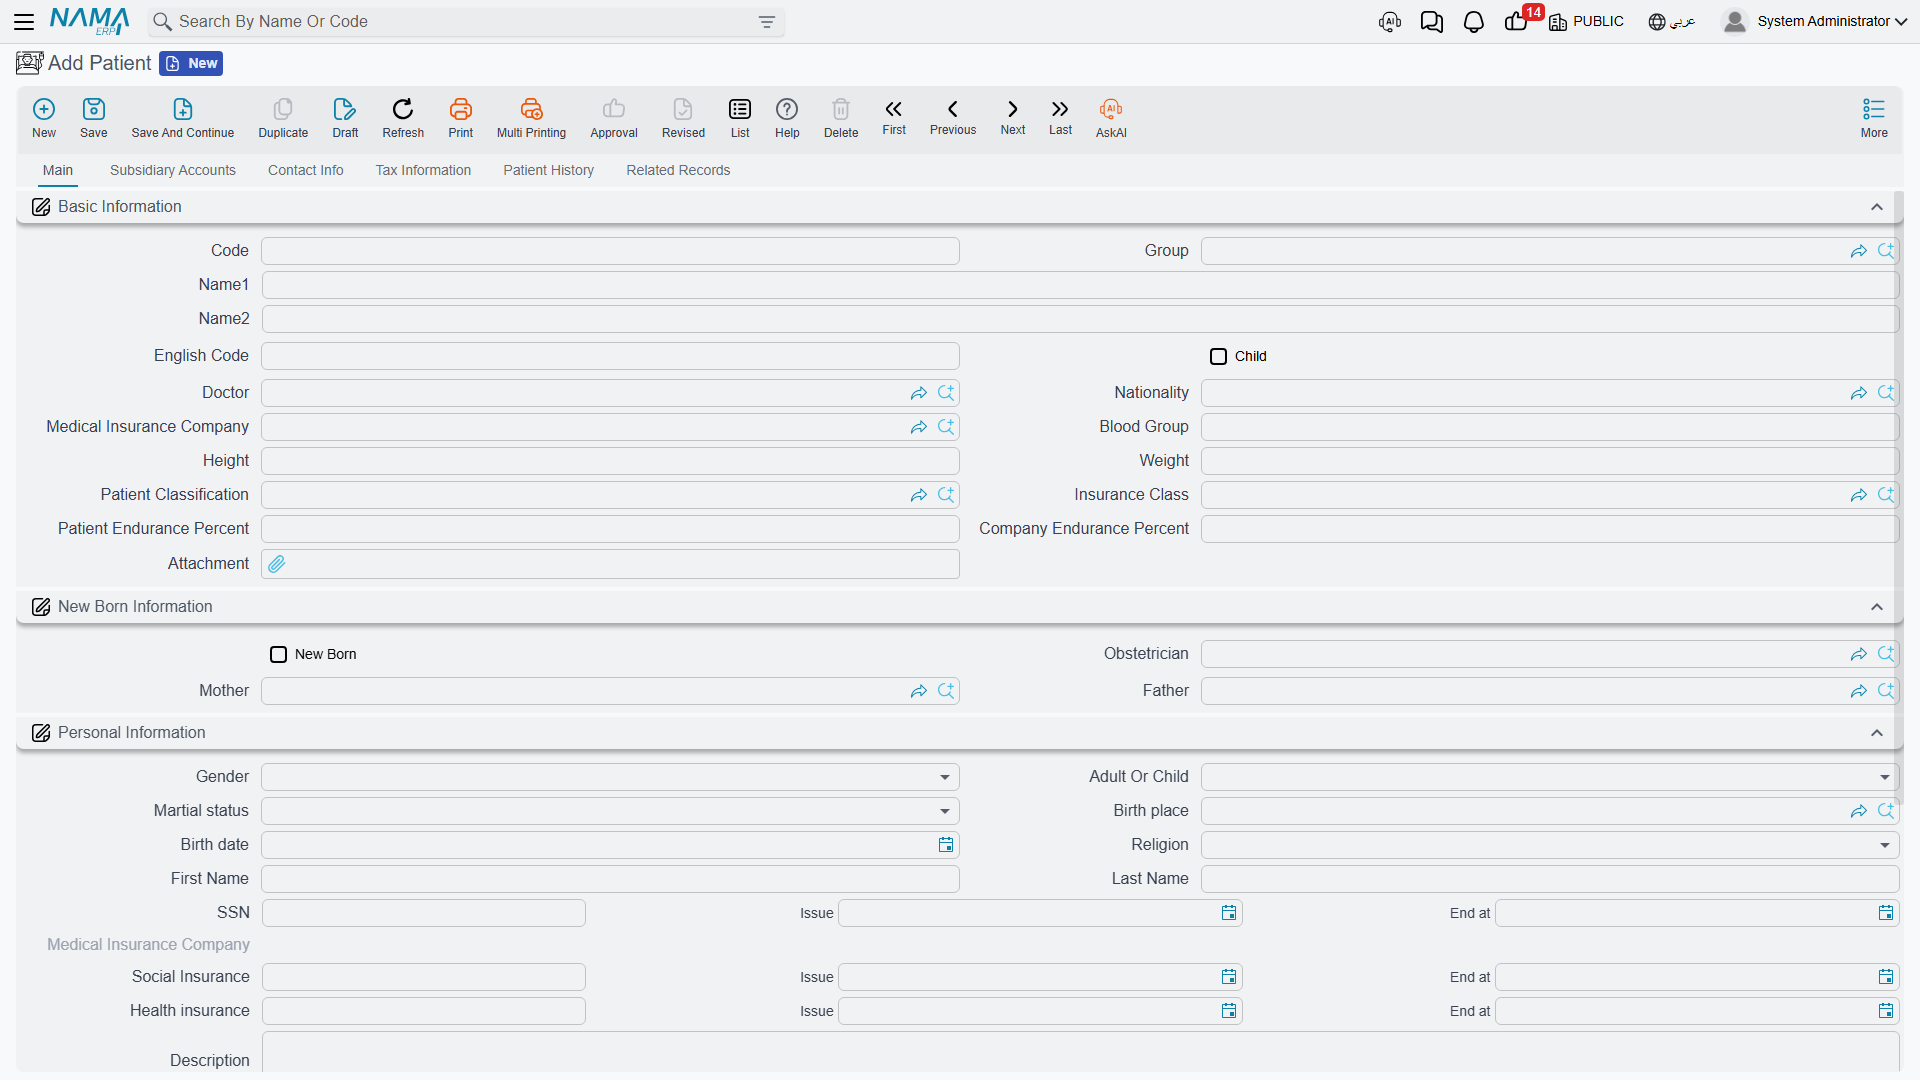Open the More options menu
The height and width of the screenshot is (1080, 1920).
point(1874,118)
